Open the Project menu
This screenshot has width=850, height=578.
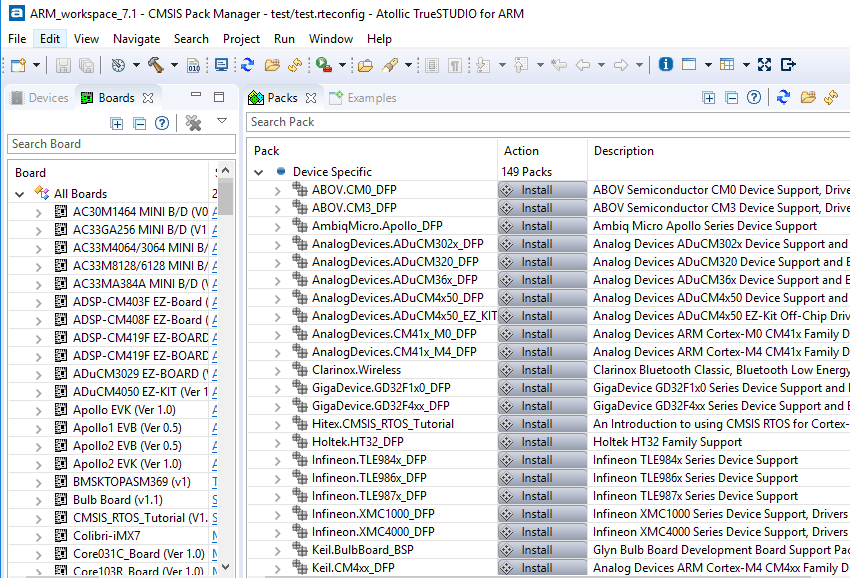click(x=241, y=39)
